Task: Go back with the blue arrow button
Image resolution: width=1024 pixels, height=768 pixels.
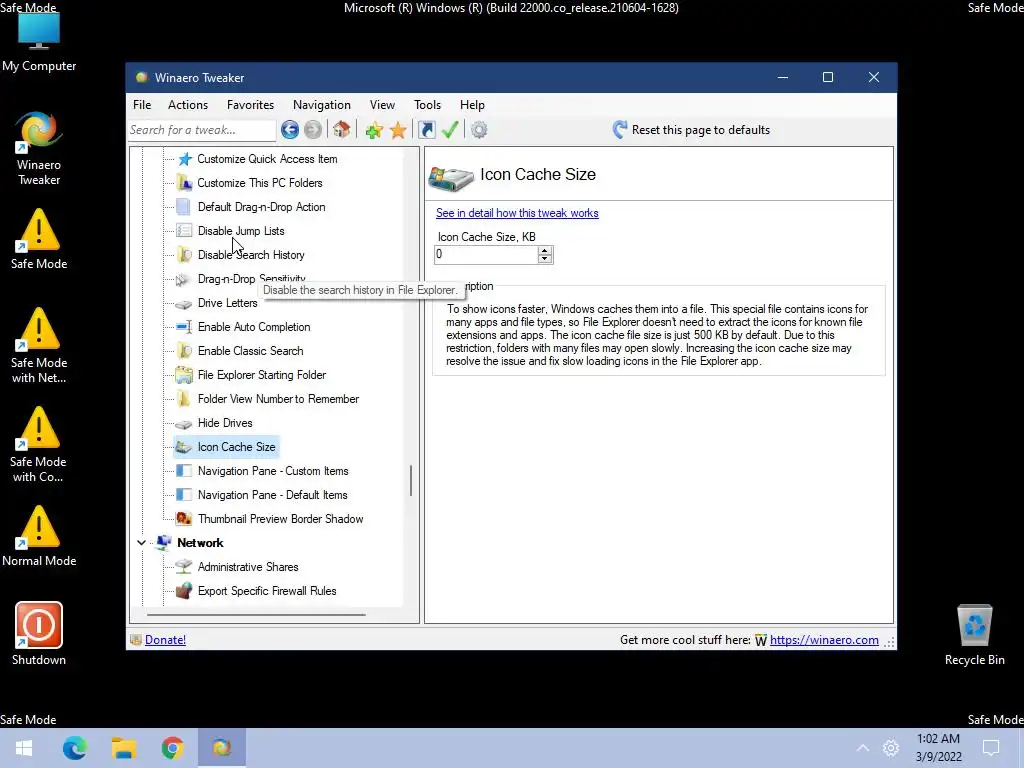Action: pyautogui.click(x=290, y=130)
